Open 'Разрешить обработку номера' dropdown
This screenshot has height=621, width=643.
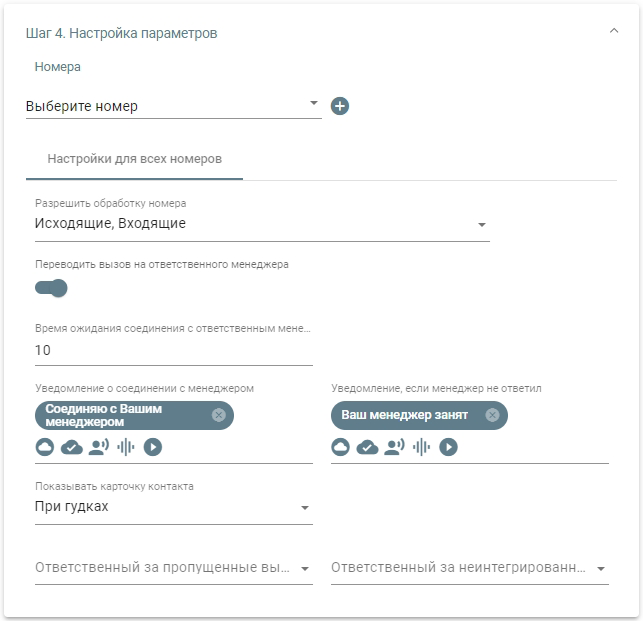[261, 224]
